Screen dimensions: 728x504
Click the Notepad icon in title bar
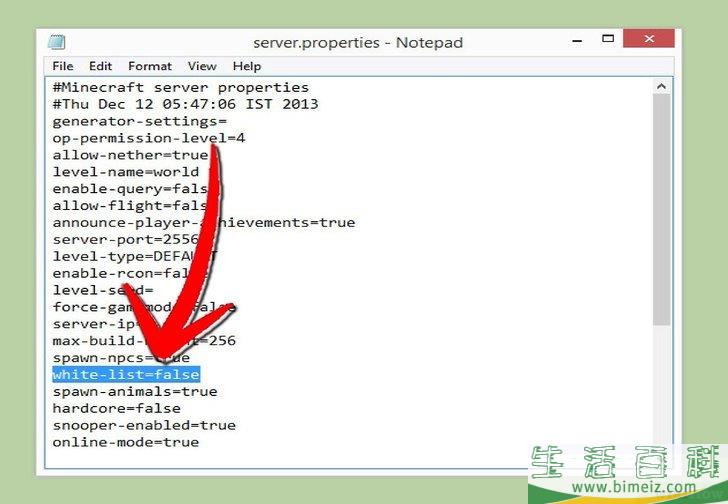57,42
